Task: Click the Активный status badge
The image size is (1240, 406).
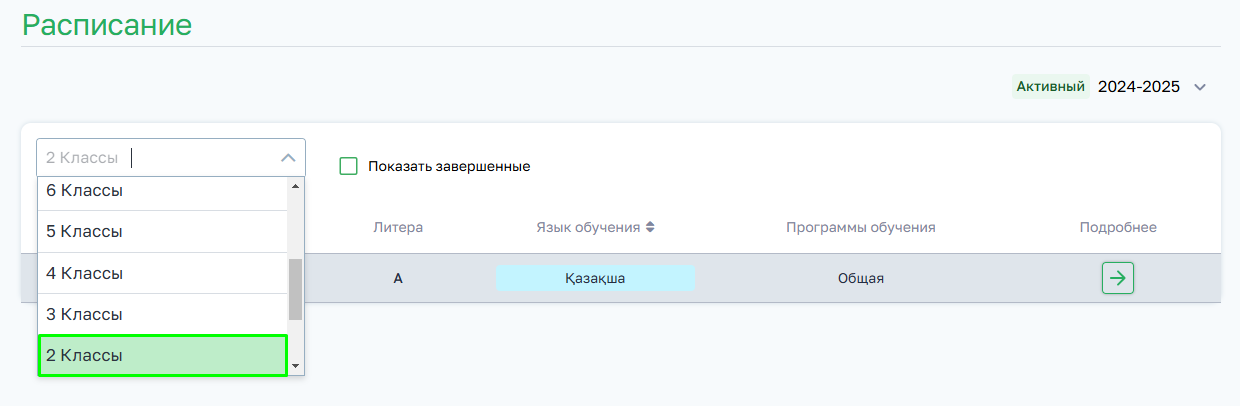Action: 1051,87
